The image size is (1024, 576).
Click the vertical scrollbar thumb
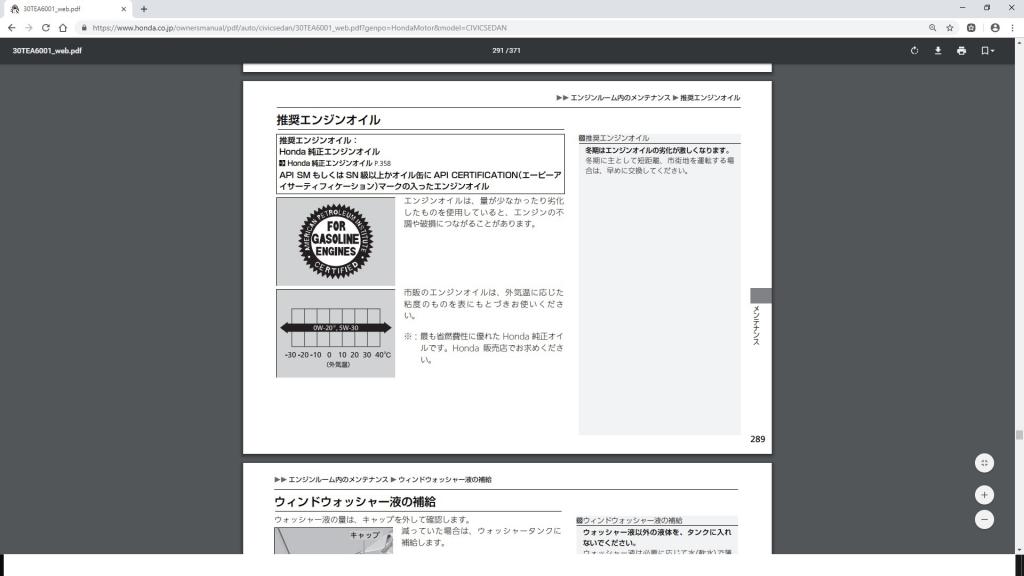1019,435
